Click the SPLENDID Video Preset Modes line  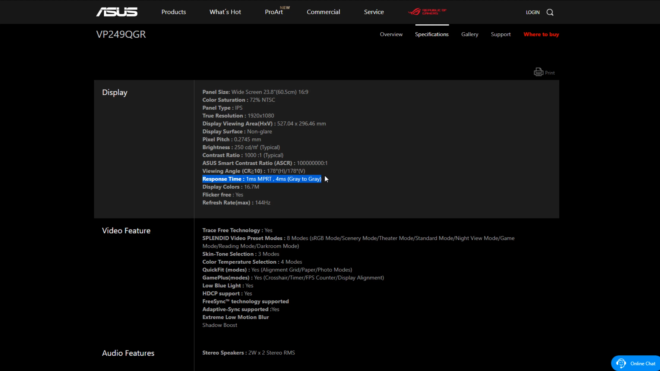point(358,242)
